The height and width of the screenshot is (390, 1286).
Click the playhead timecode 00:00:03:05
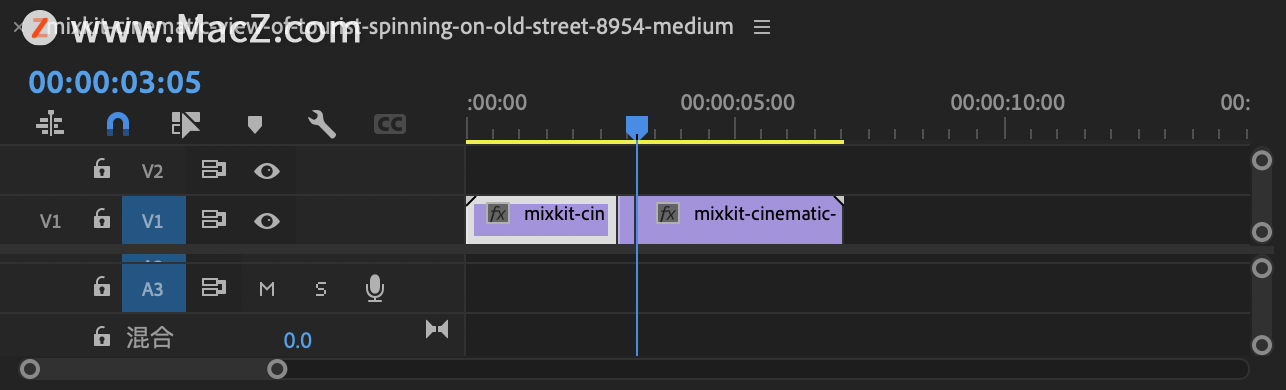click(115, 82)
